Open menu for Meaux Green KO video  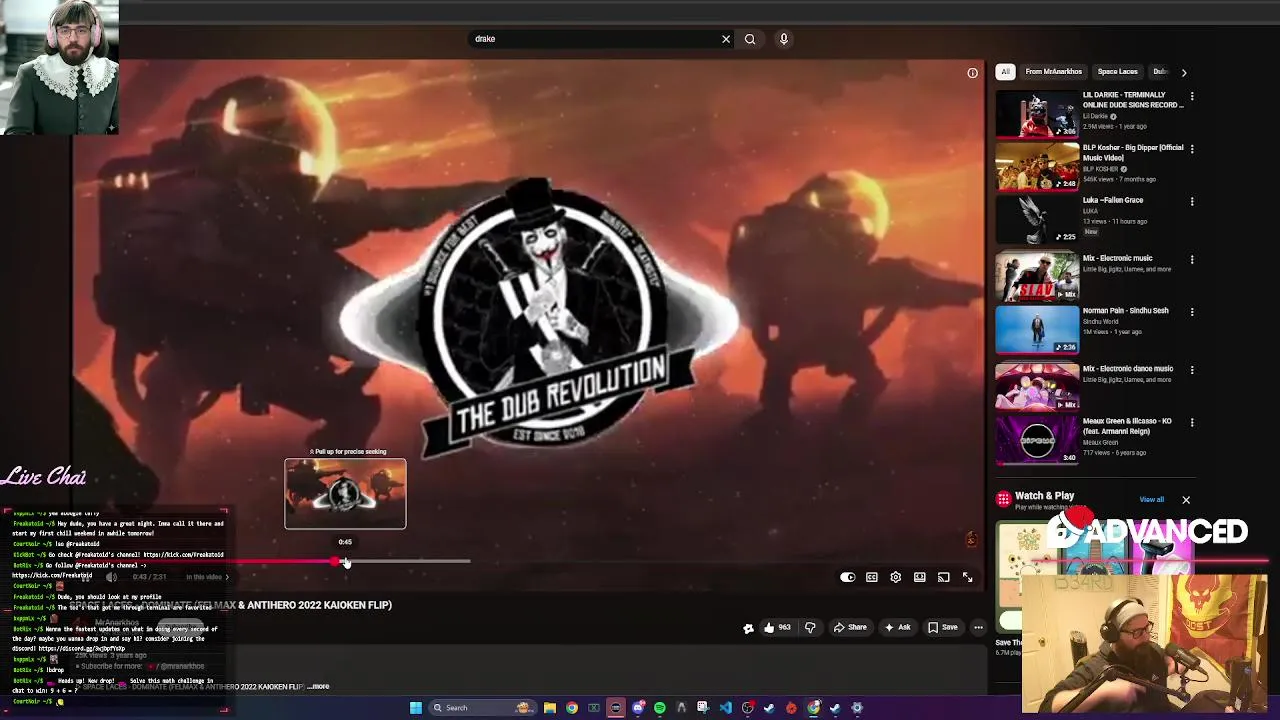pyautogui.click(x=1192, y=423)
